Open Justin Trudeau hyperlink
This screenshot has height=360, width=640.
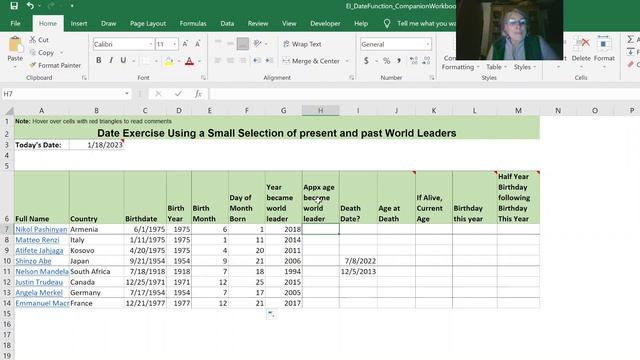(39, 282)
